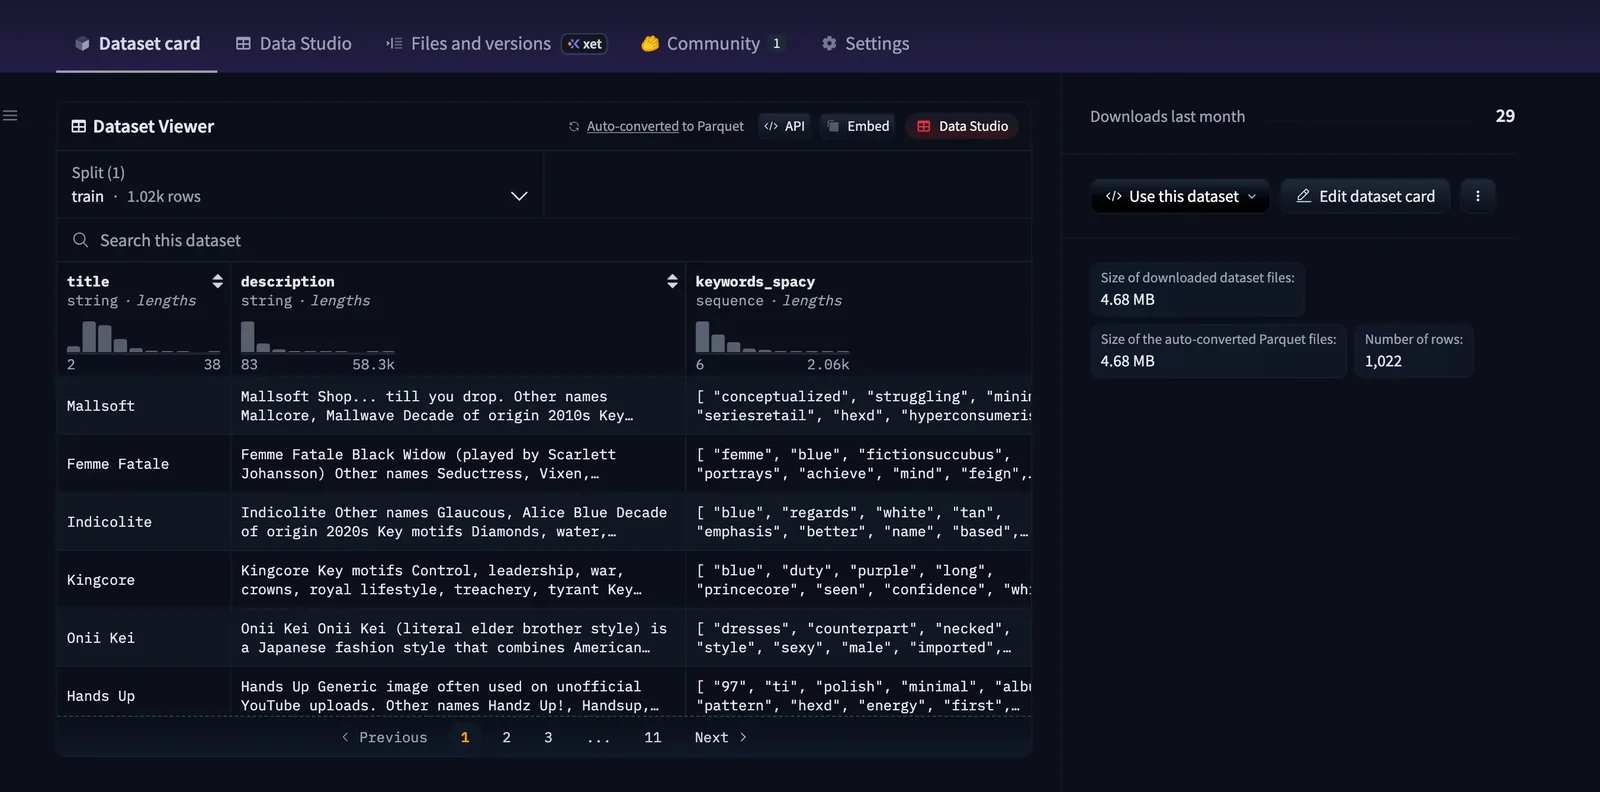Click the search magnifier icon
1600x792 pixels.
pos(80,240)
